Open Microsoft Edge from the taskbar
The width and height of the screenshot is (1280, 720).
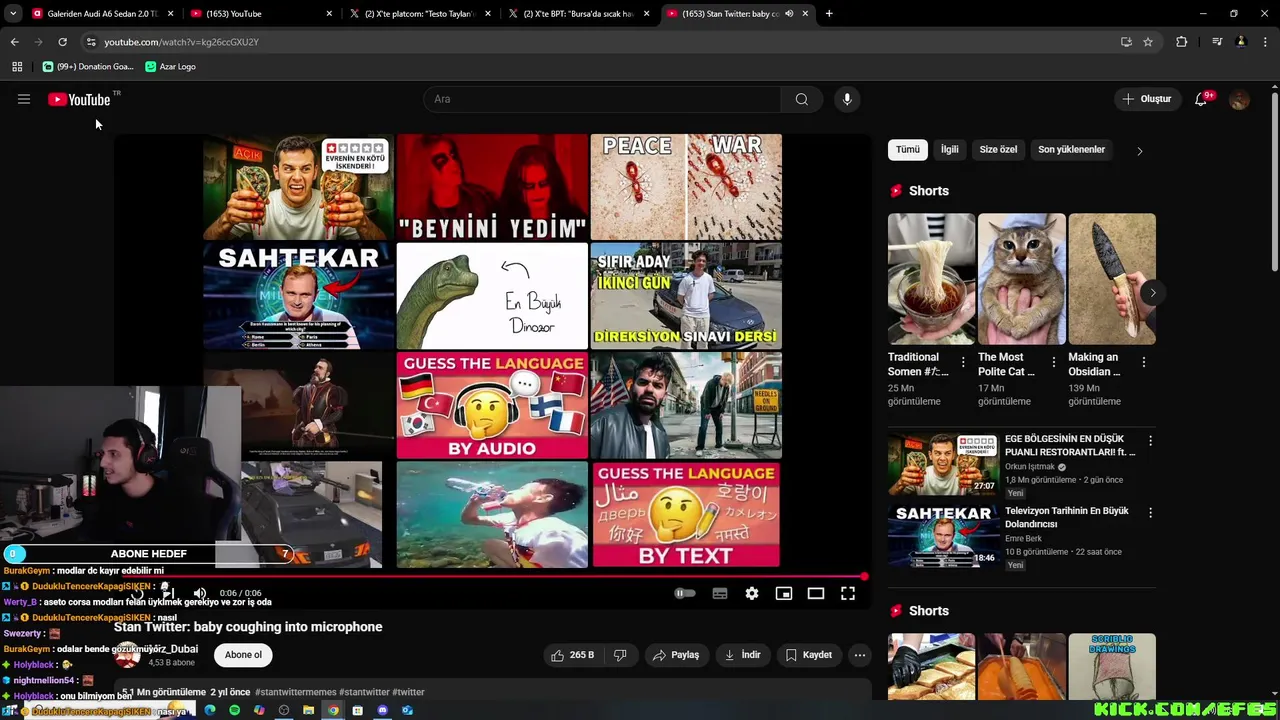[210, 710]
